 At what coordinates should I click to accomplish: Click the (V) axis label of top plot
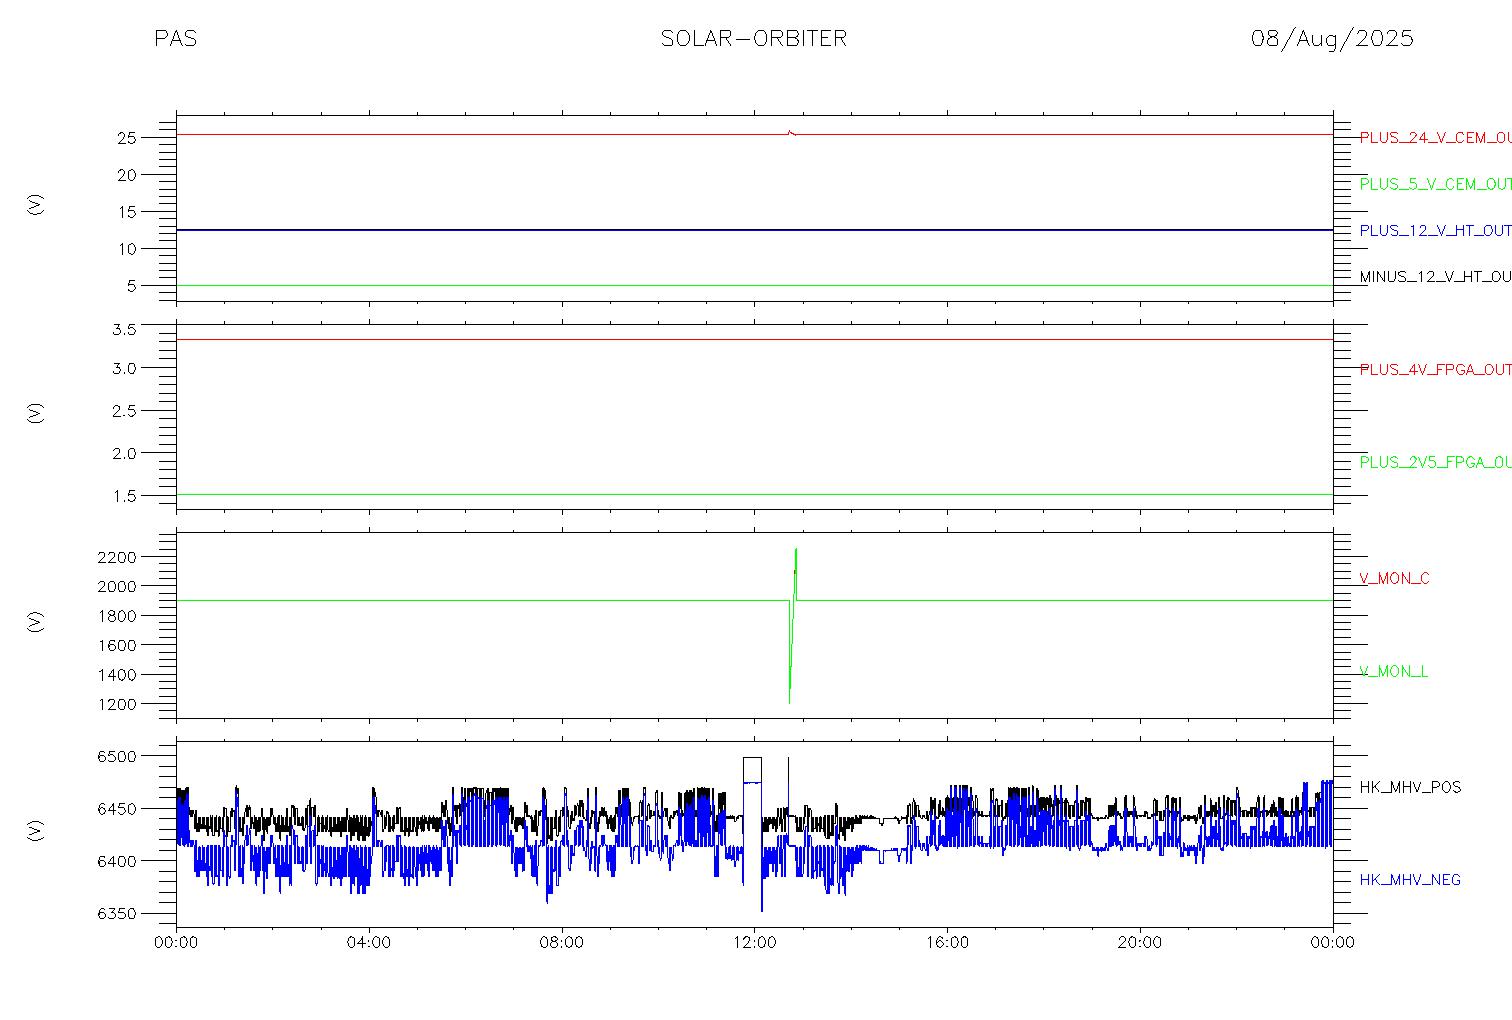click(x=36, y=205)
